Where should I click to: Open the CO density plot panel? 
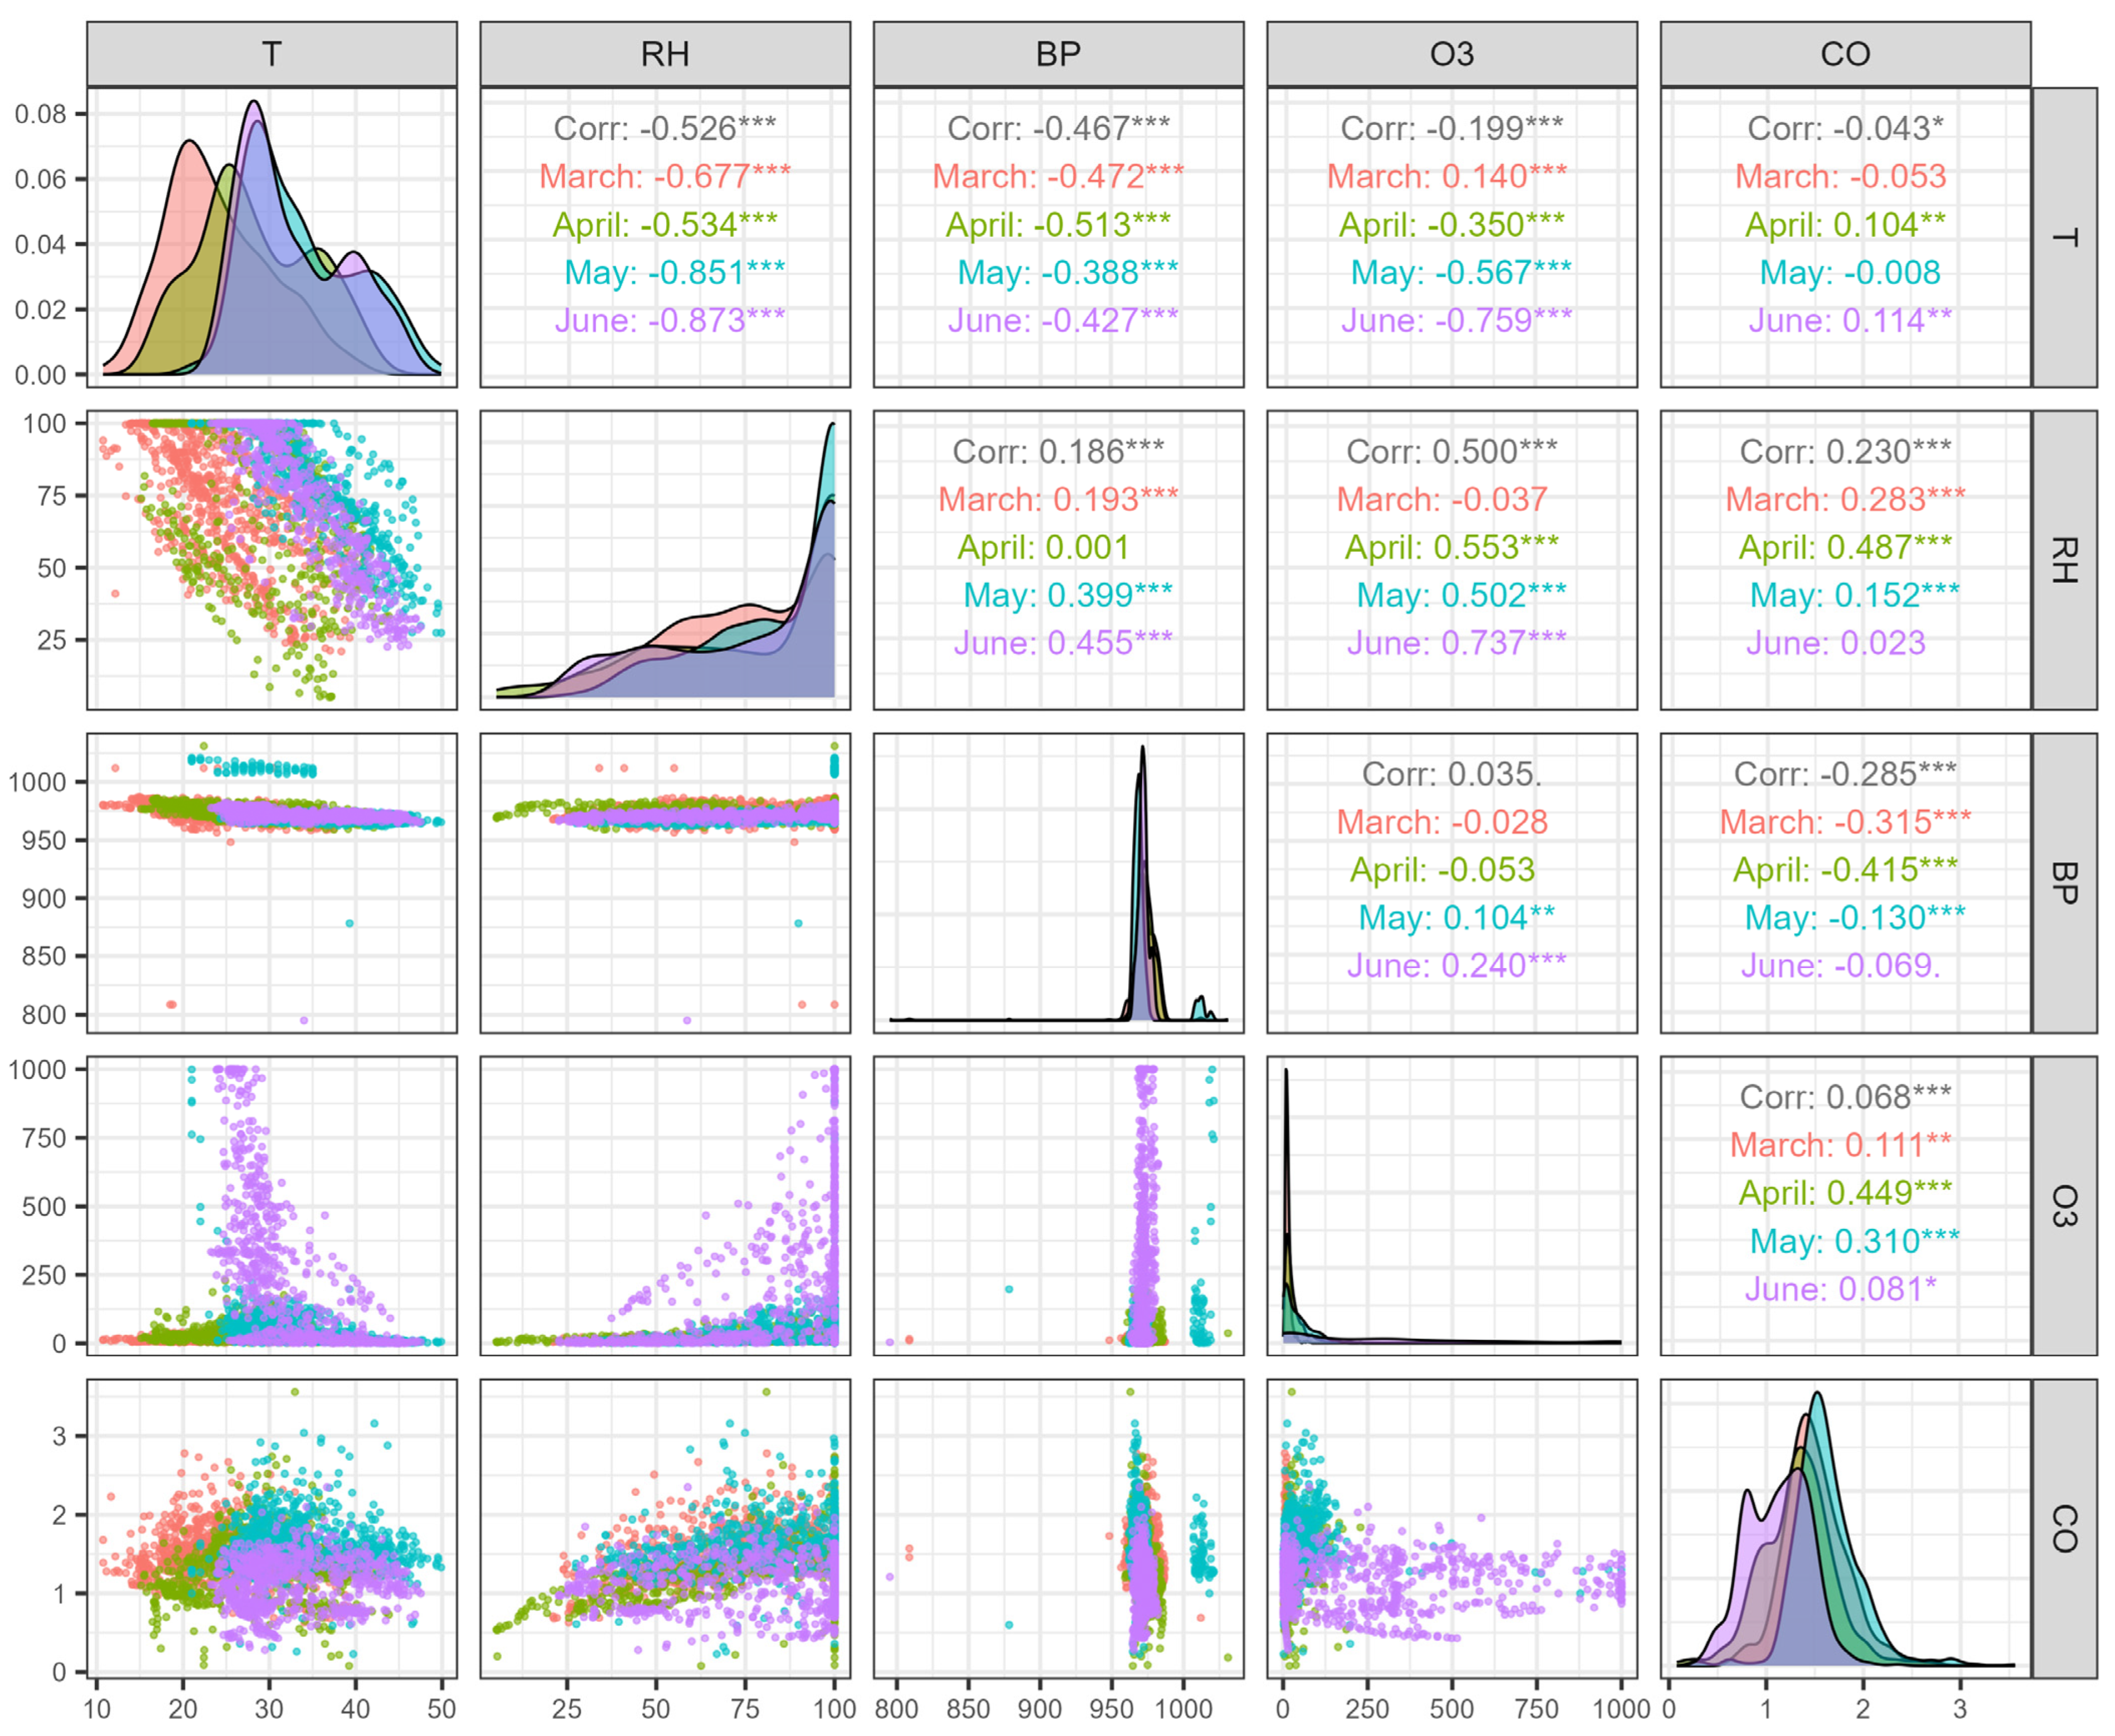point(1845,1529)
